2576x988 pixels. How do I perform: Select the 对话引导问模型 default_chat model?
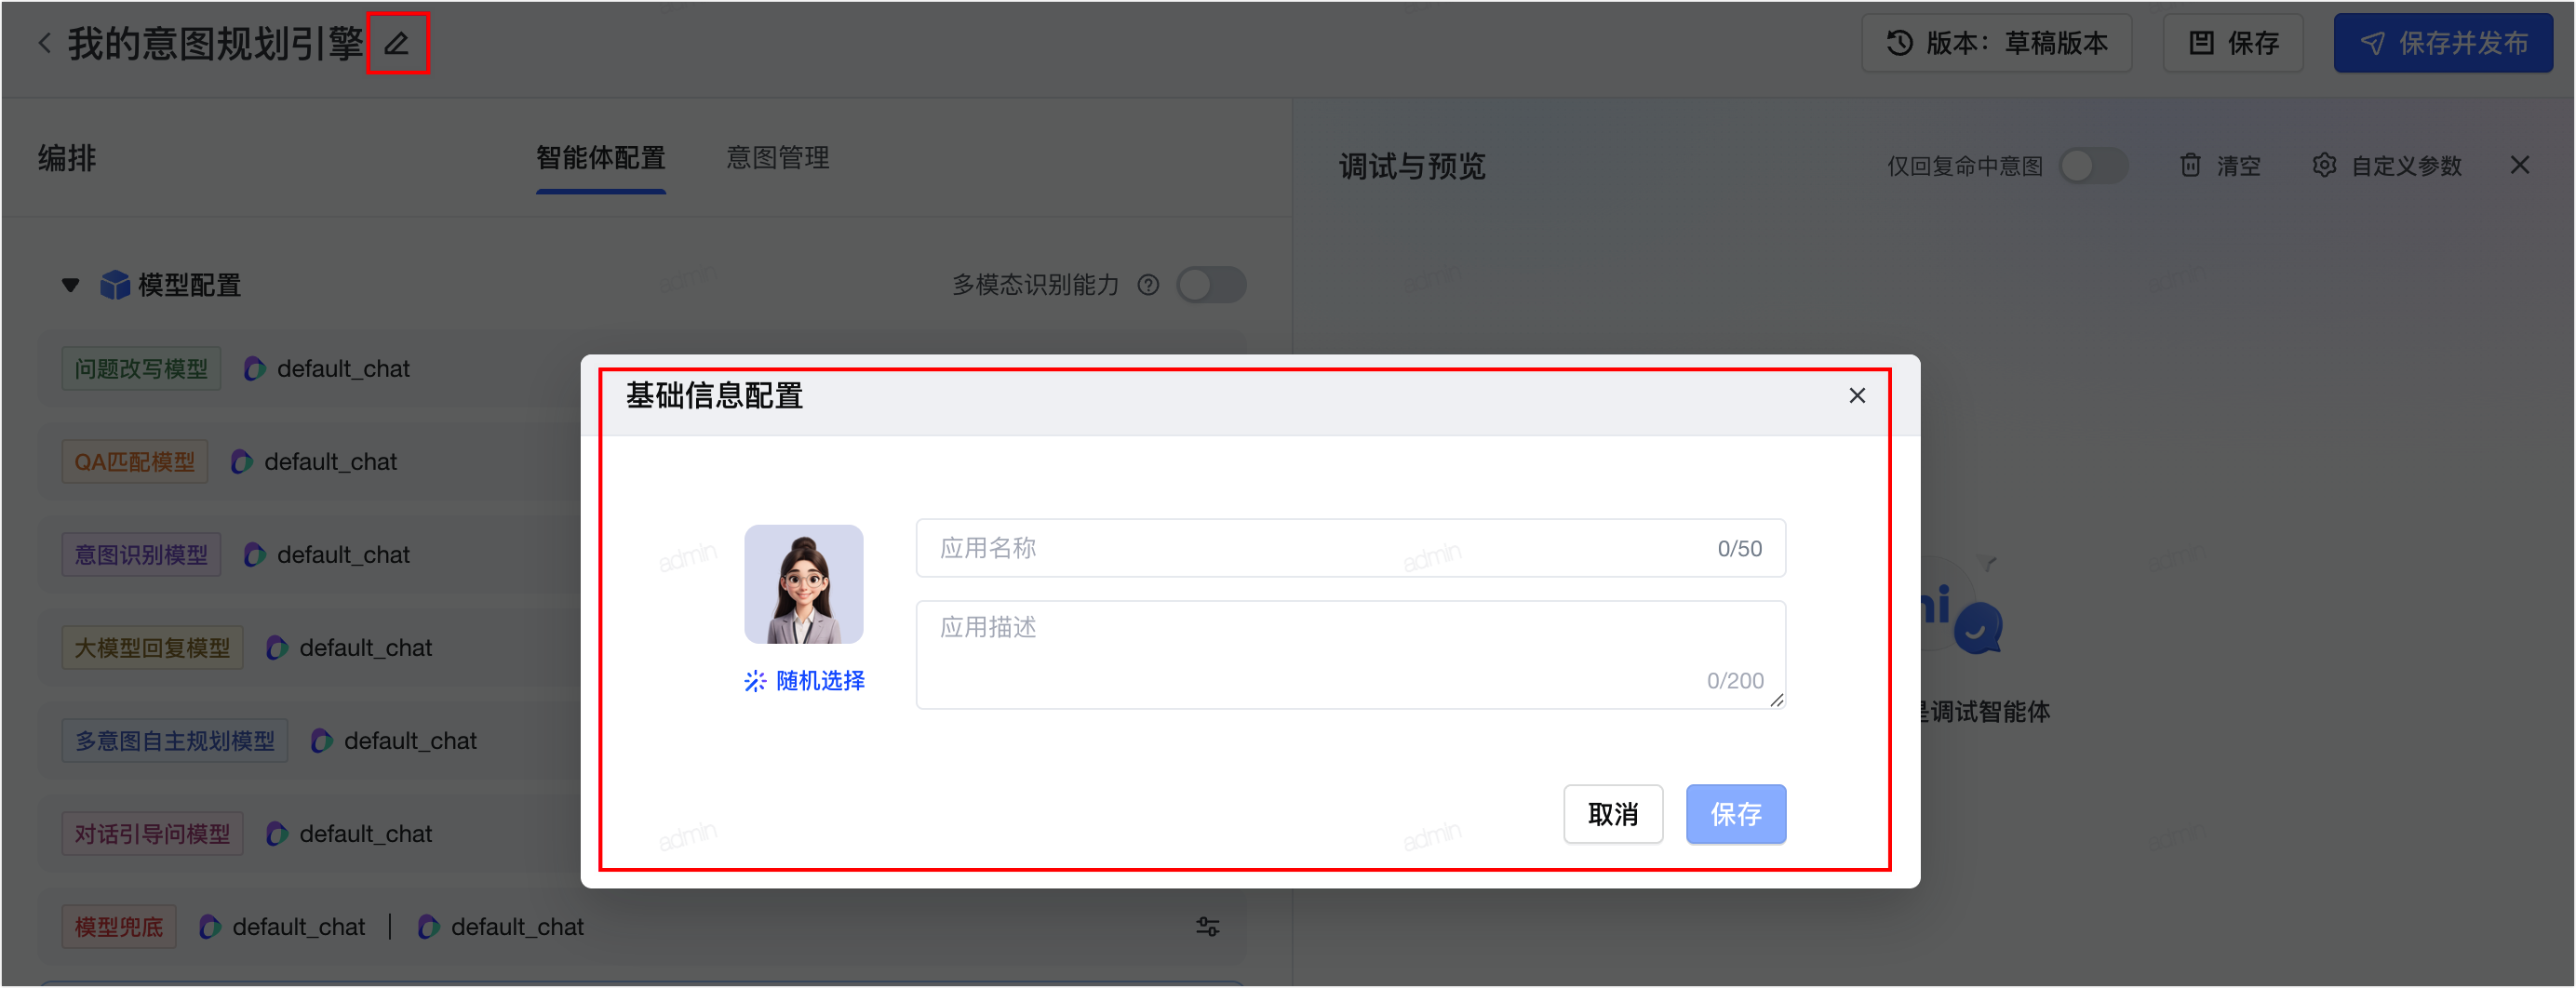[x=365, y=834]
